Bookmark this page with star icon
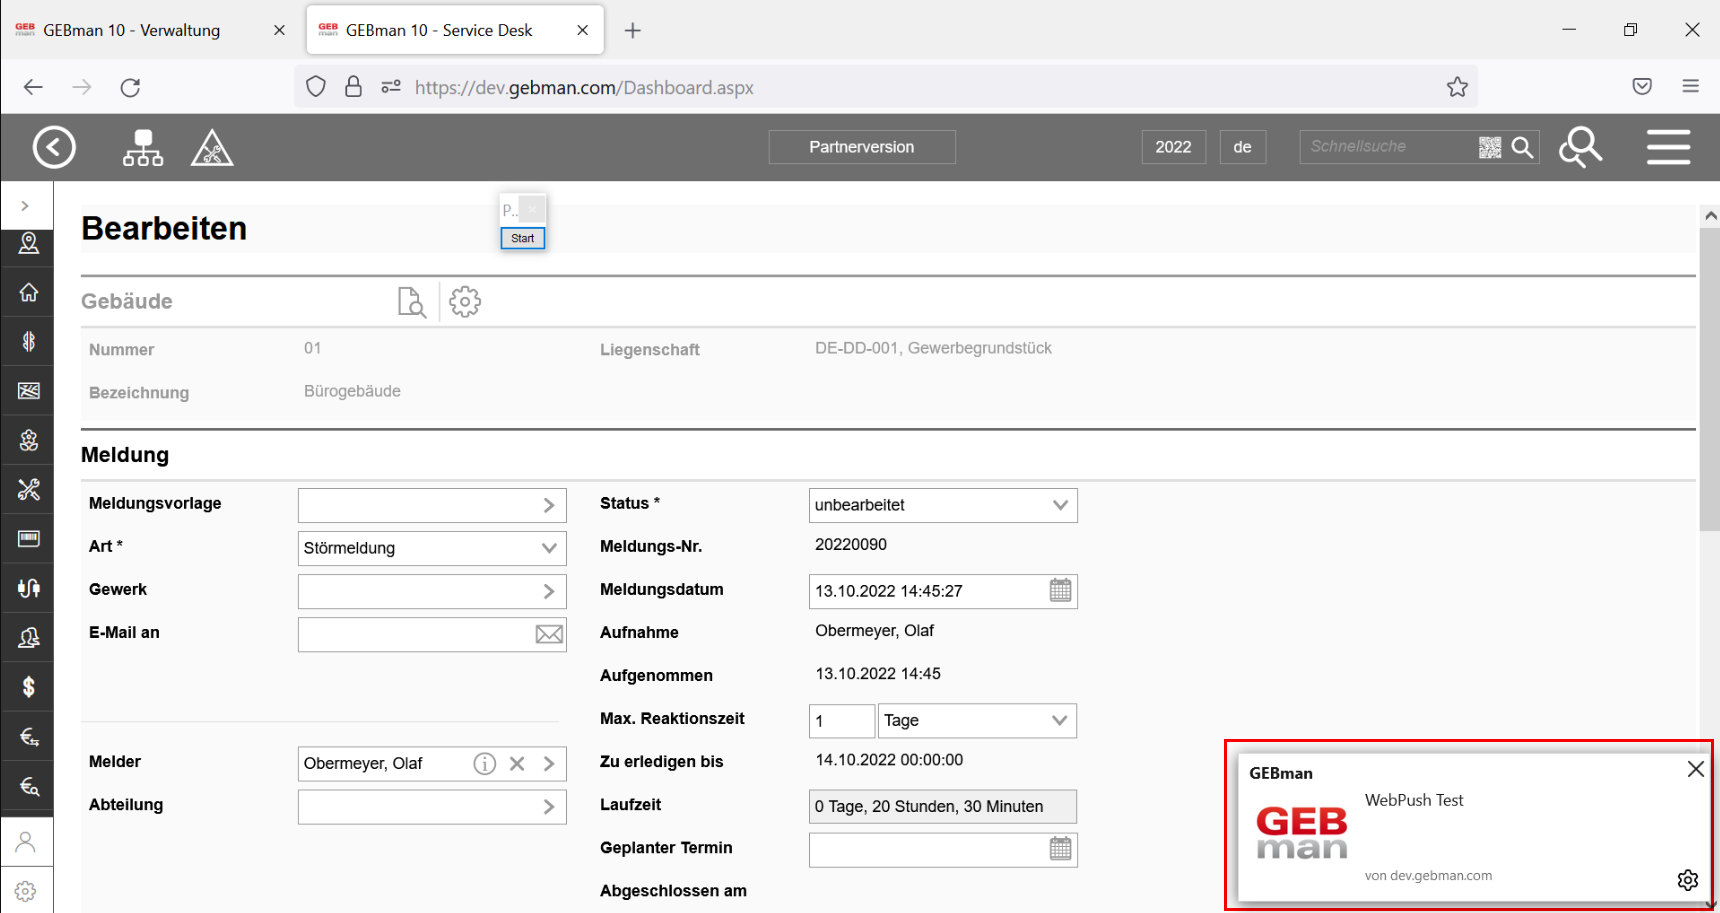This screenshot has height=913, width=1720. point(1457,87)
